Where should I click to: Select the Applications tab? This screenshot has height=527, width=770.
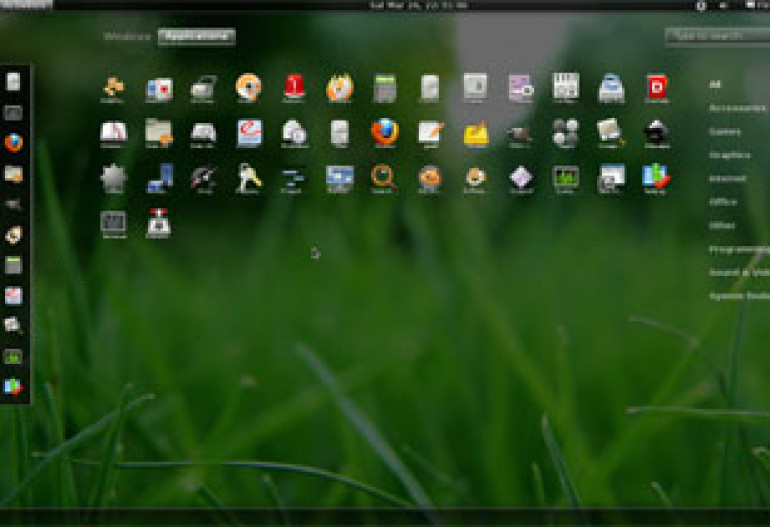tap(196, 37)
